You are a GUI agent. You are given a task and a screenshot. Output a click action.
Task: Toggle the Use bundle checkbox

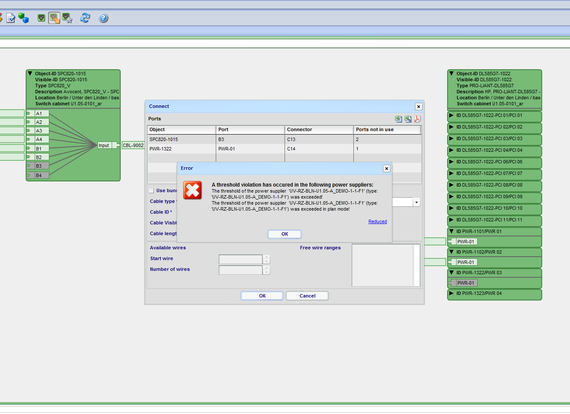[x=151, y=191]
